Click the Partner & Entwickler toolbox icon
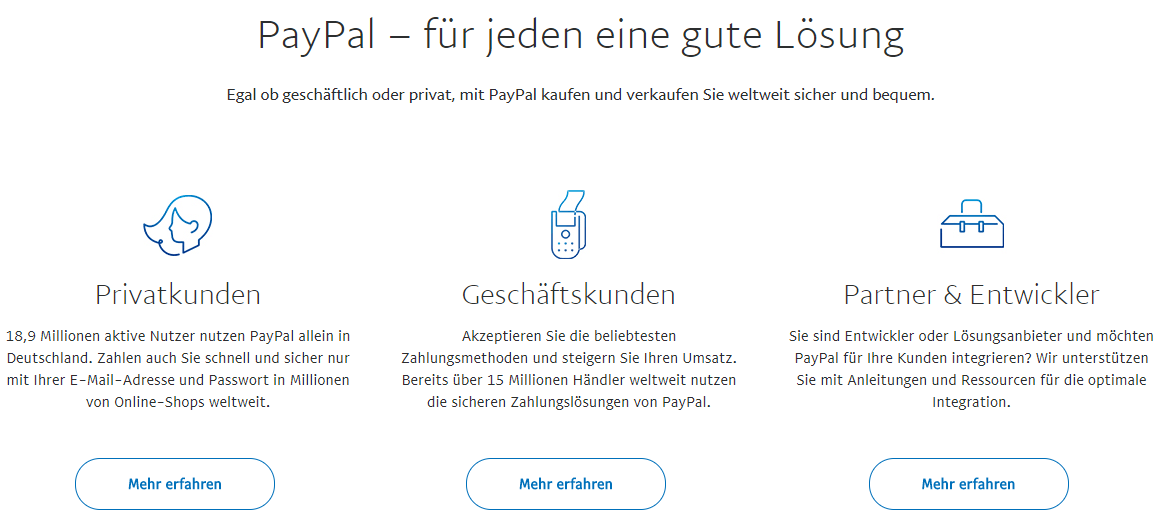The height and width of the screenshot is (519, 1161). click(x=971, y=226)
